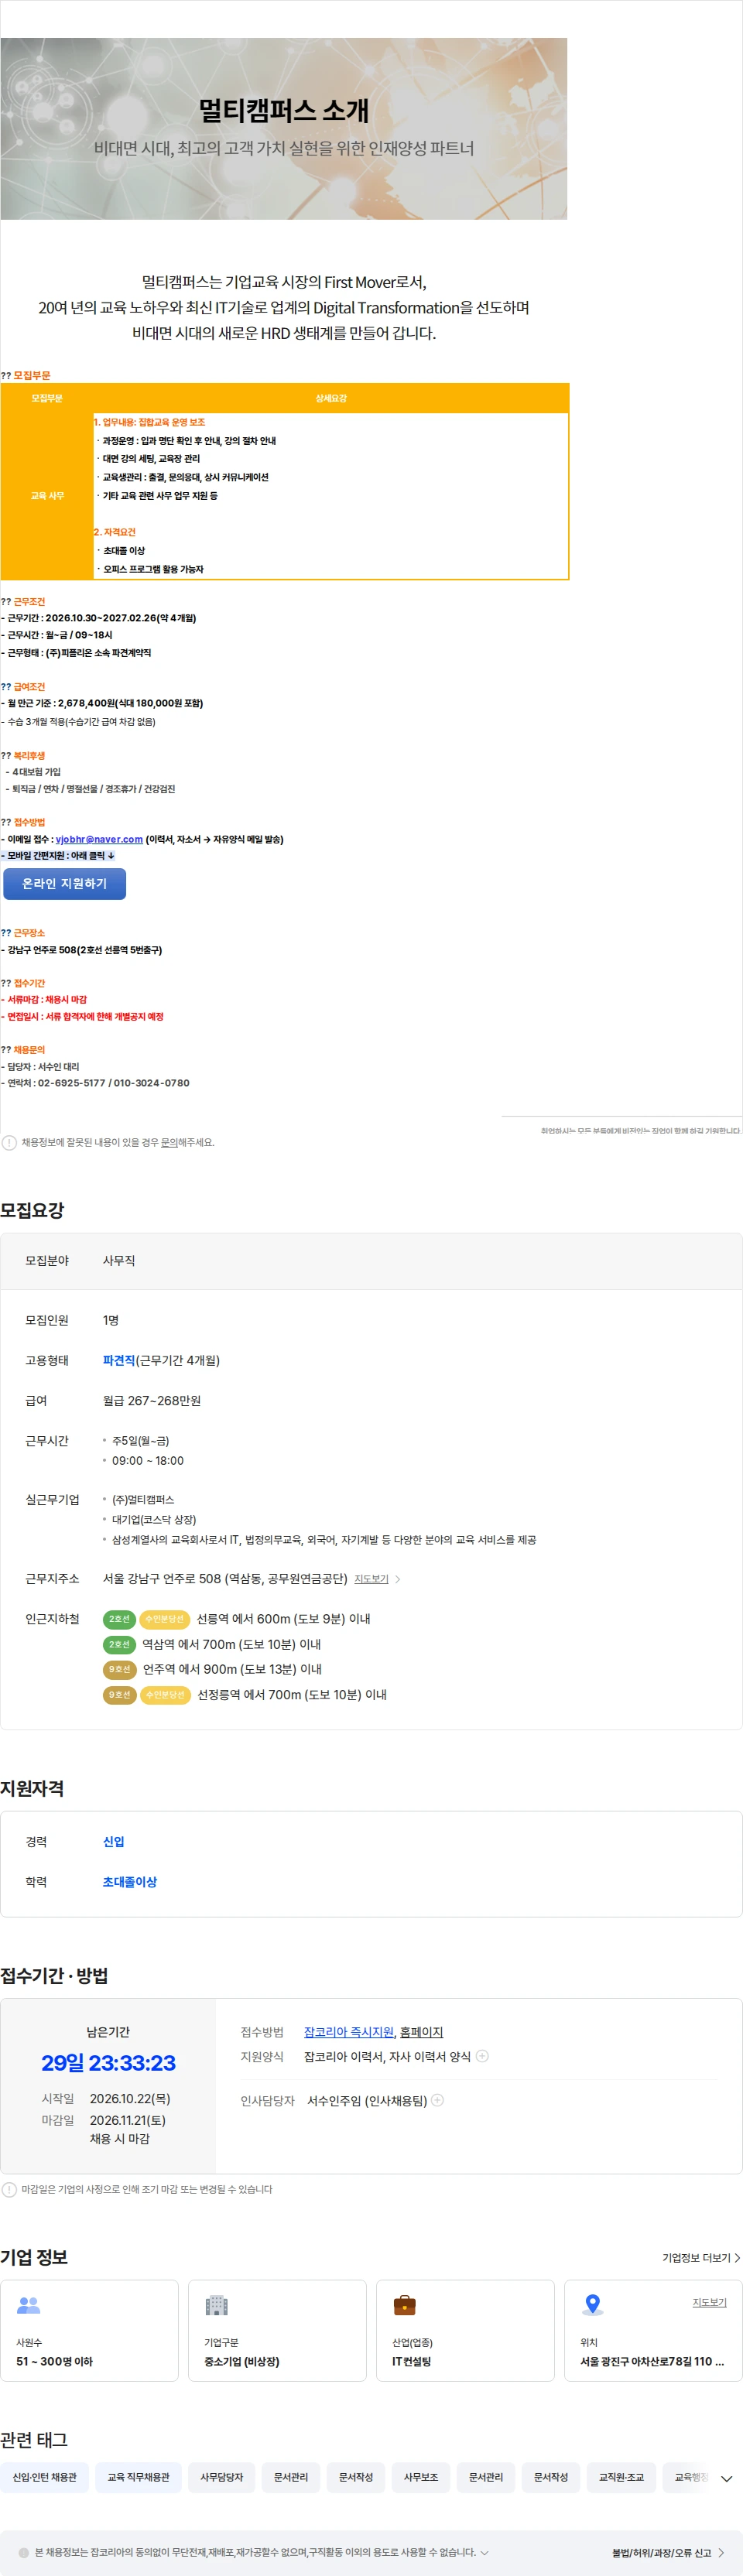Click 지도보기 next to work address
The height and width of the screenshot is (2576, 743).
371,1579
